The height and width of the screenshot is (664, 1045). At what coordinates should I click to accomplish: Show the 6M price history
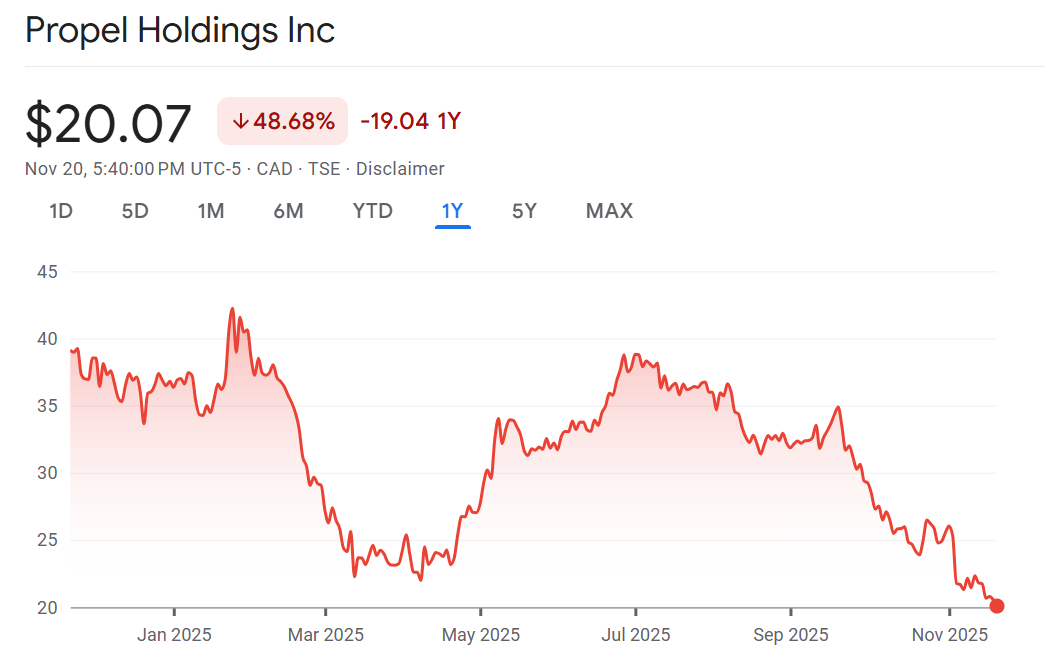pos(288,211)
